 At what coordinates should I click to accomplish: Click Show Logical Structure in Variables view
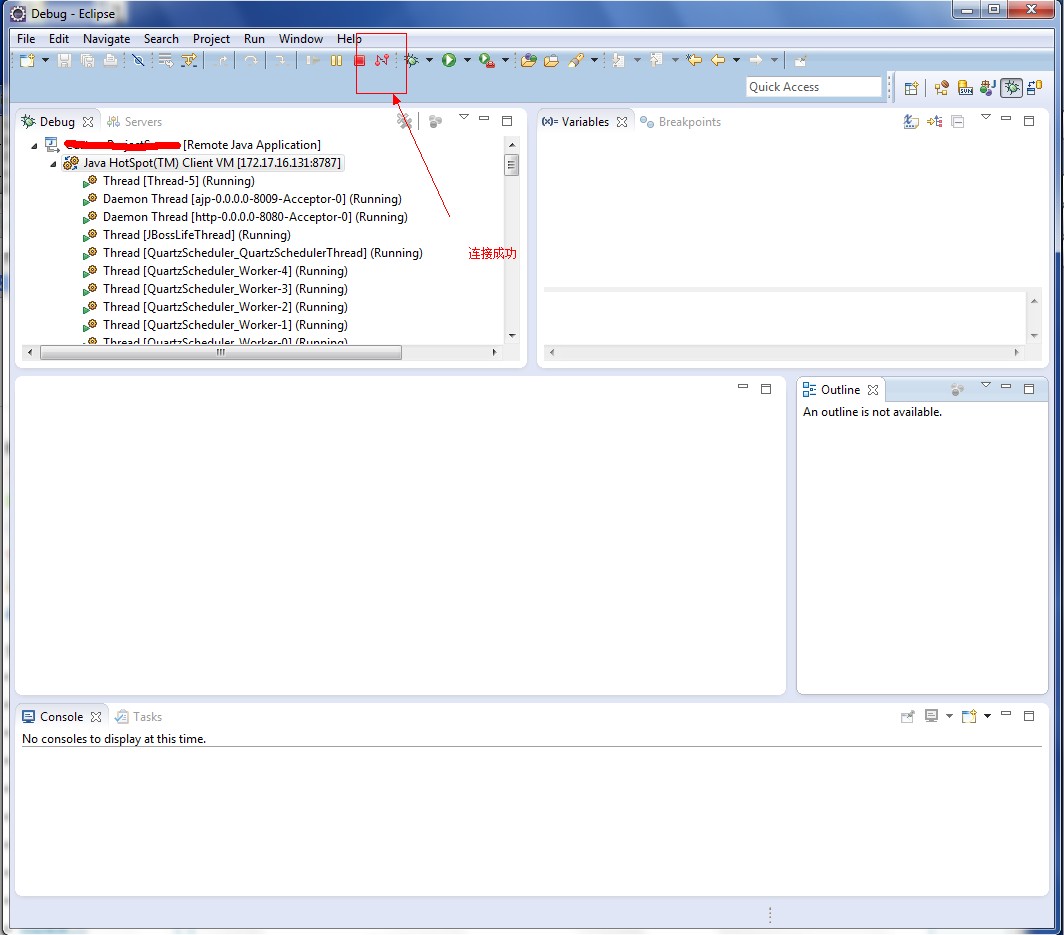(935, 122)
